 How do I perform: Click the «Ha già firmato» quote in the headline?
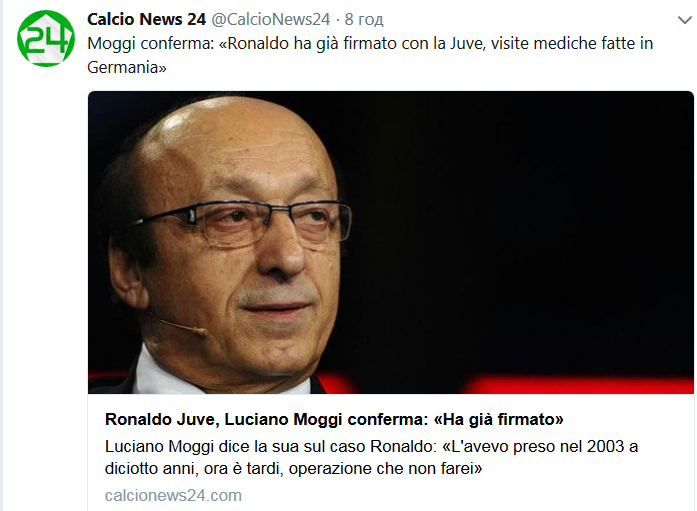pyautogui.click(x=498, y=419)
